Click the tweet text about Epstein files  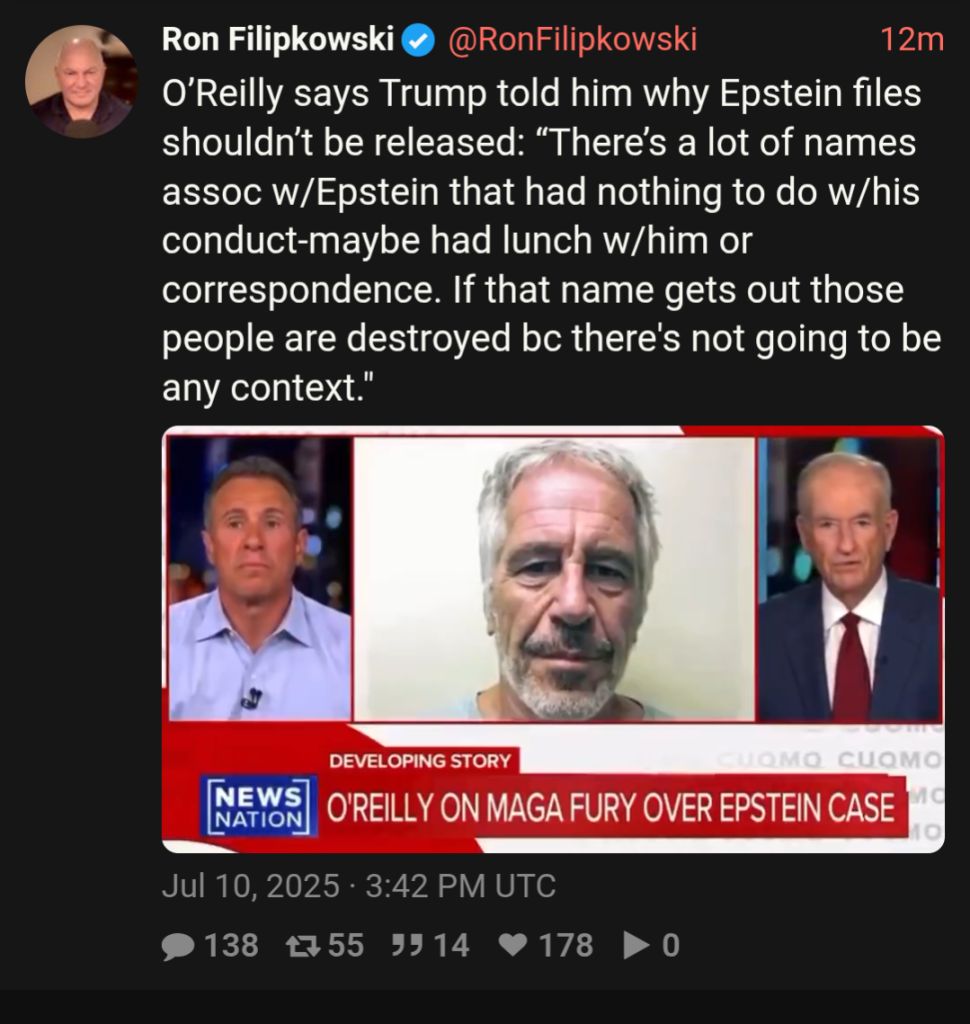coord(553,240)
